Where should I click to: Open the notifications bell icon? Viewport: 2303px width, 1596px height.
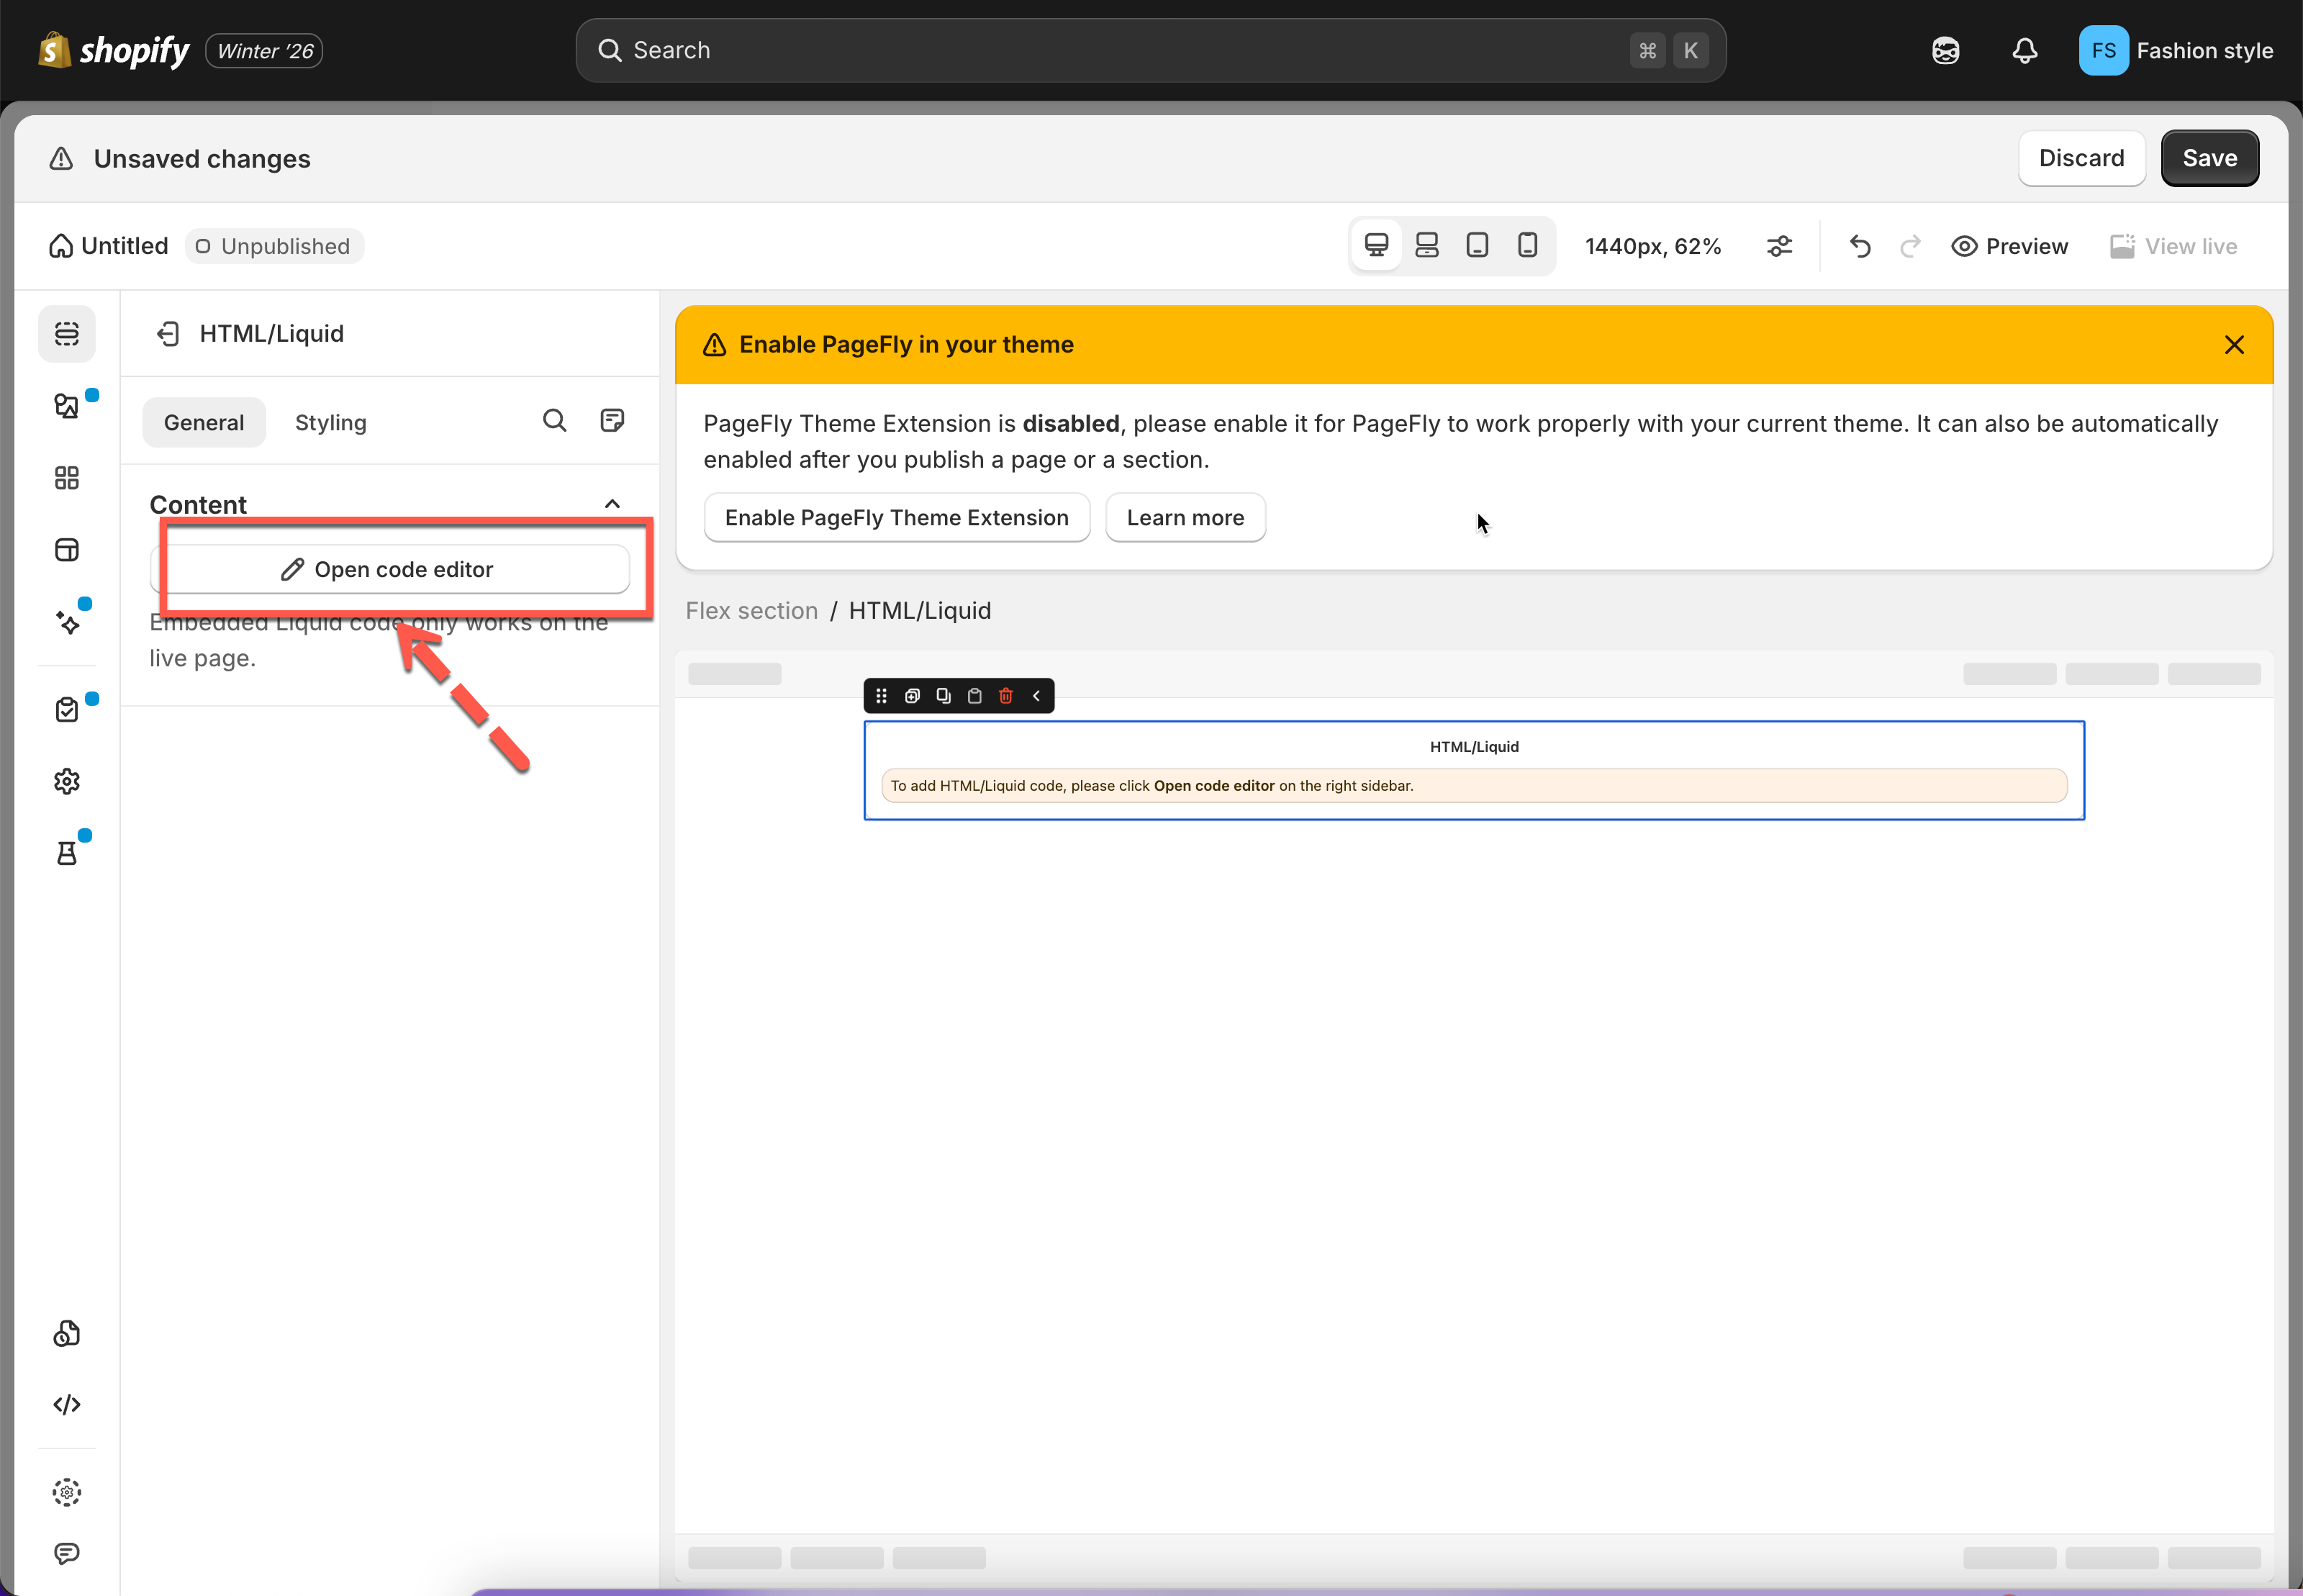[x=2024, y=51]
